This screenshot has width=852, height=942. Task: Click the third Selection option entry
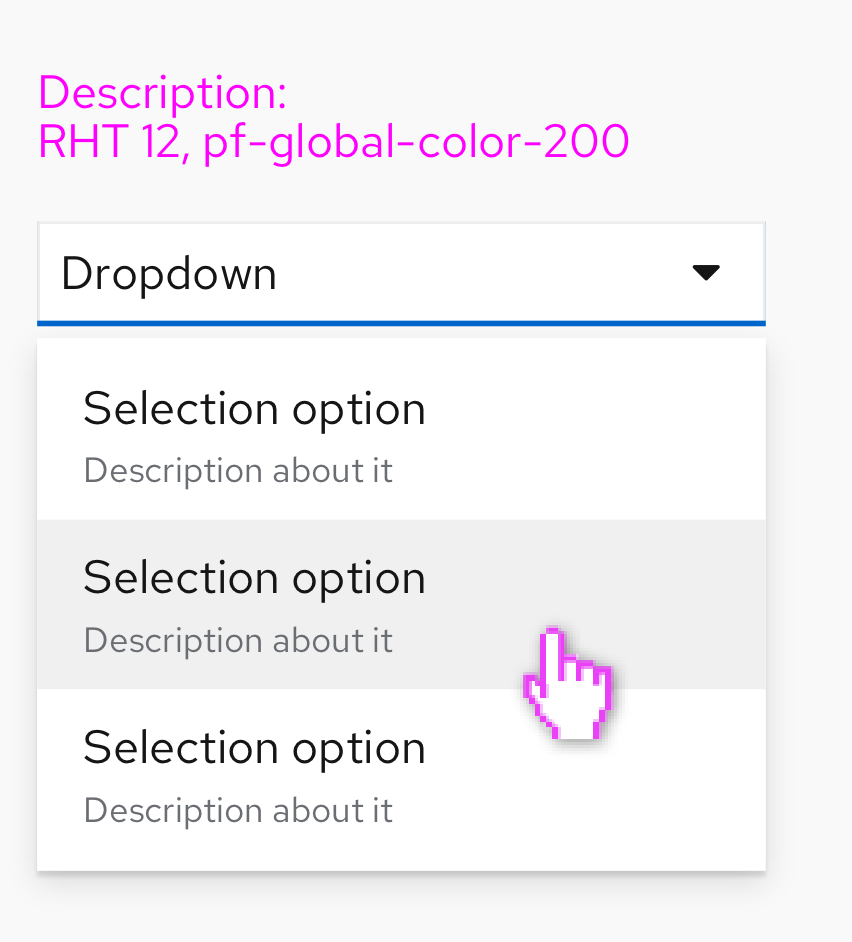point(254,748)
